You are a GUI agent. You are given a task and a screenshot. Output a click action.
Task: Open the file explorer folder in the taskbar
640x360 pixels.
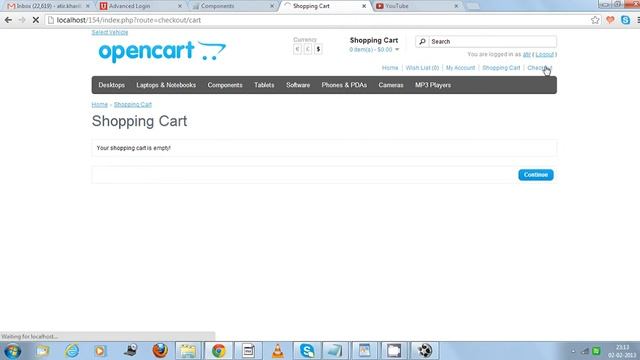[188, 351]
